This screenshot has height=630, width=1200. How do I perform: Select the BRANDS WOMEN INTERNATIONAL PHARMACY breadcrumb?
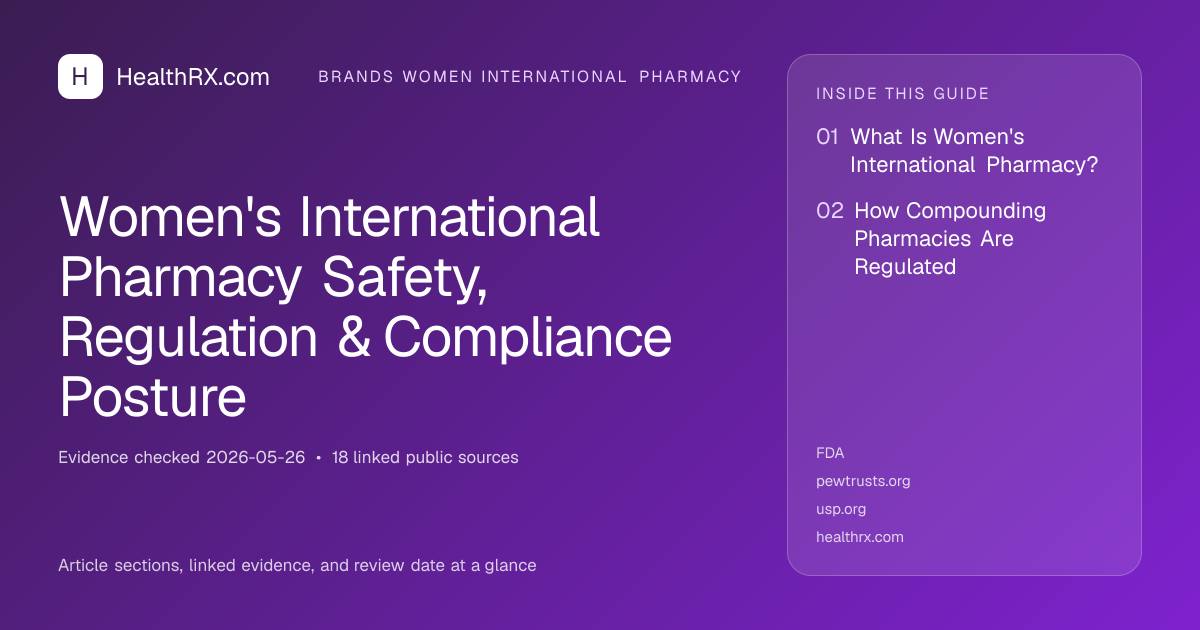530,77
